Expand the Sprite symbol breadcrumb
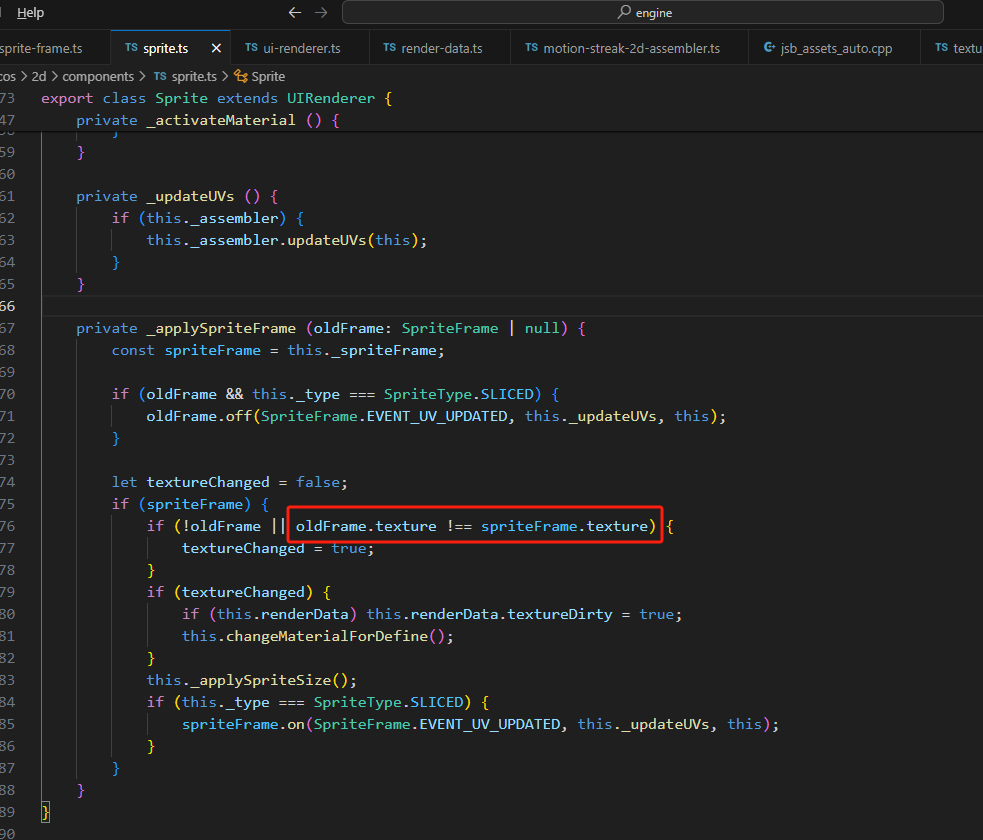 [268, 76]
